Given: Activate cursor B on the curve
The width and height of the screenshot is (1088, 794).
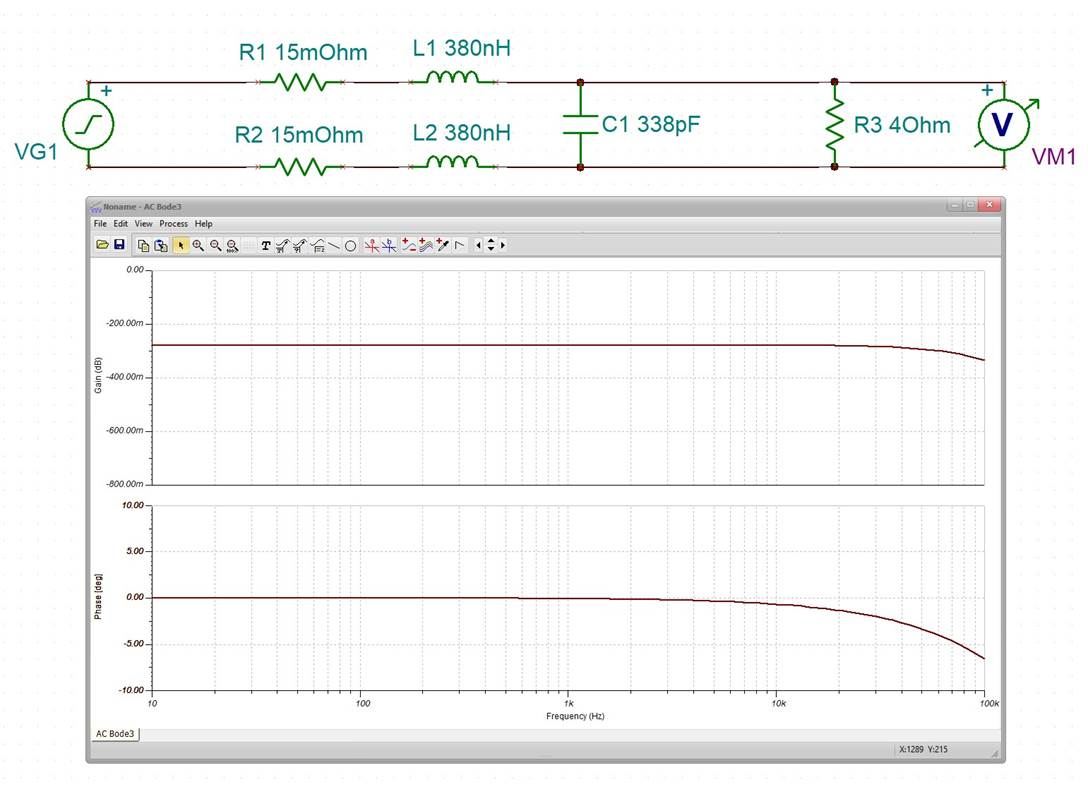Looking at the screenshot, I should click(x=389, y=245).
